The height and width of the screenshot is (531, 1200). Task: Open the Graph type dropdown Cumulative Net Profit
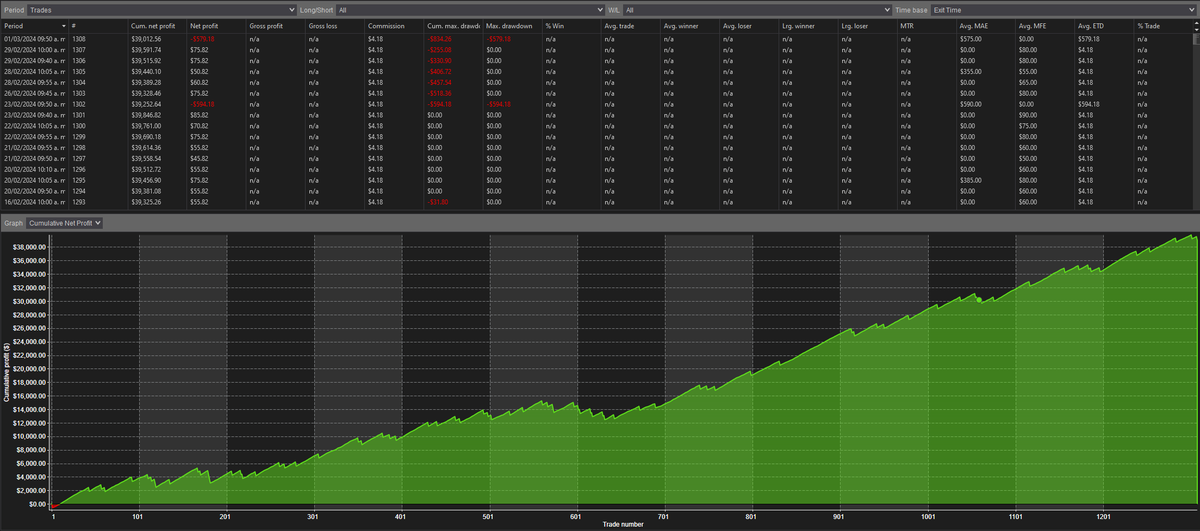(65, 223)
